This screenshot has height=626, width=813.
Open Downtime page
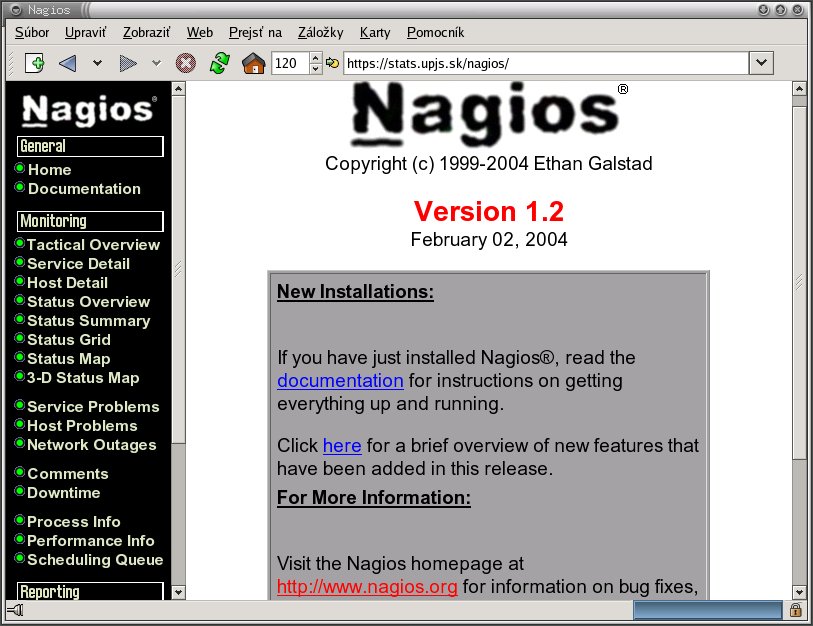click(x=64, y=493)
